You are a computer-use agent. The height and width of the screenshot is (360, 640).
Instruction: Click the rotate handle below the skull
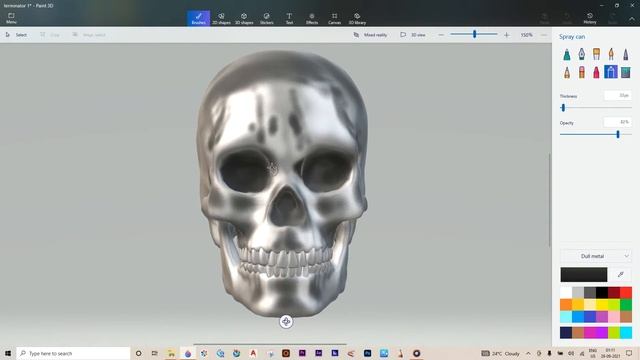pos(286,322)
